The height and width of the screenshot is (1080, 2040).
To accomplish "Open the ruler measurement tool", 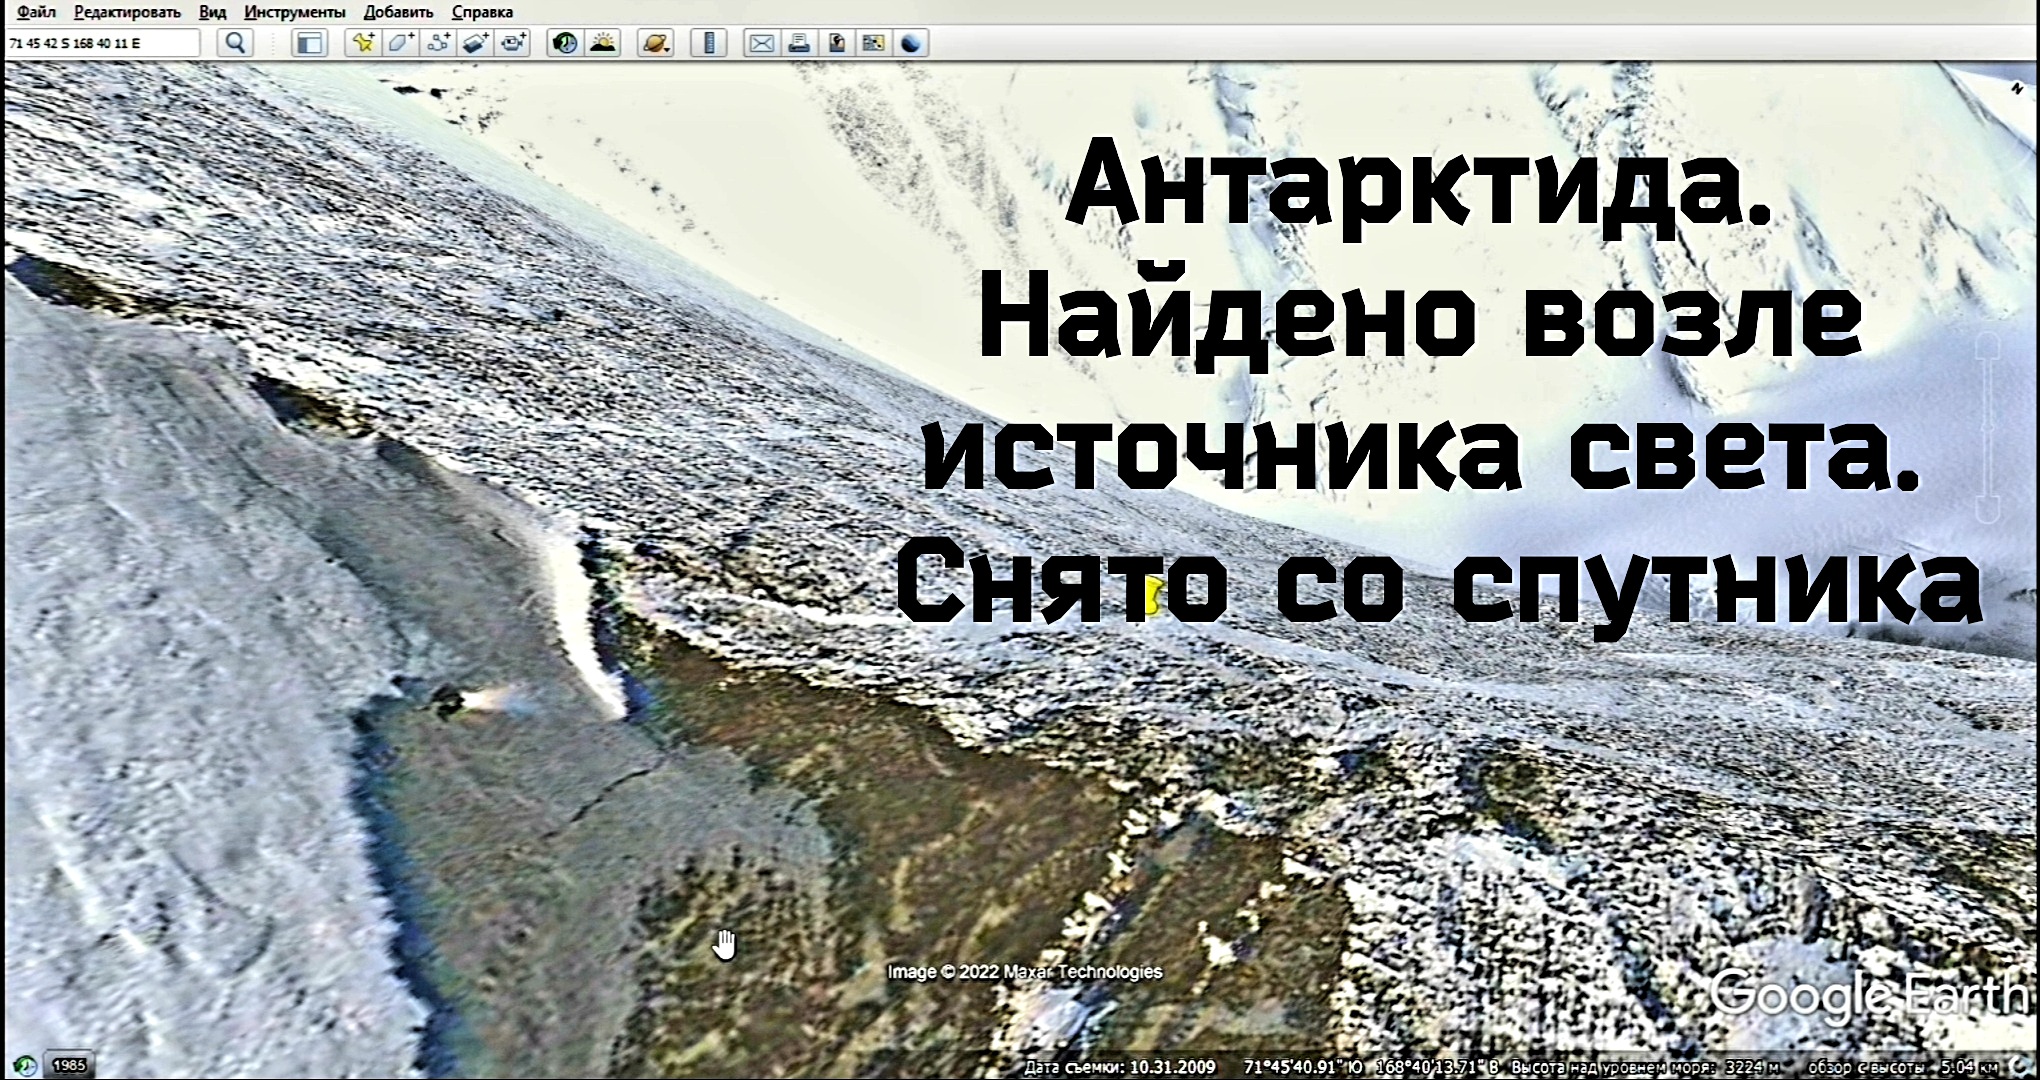I will pos(709,43).
